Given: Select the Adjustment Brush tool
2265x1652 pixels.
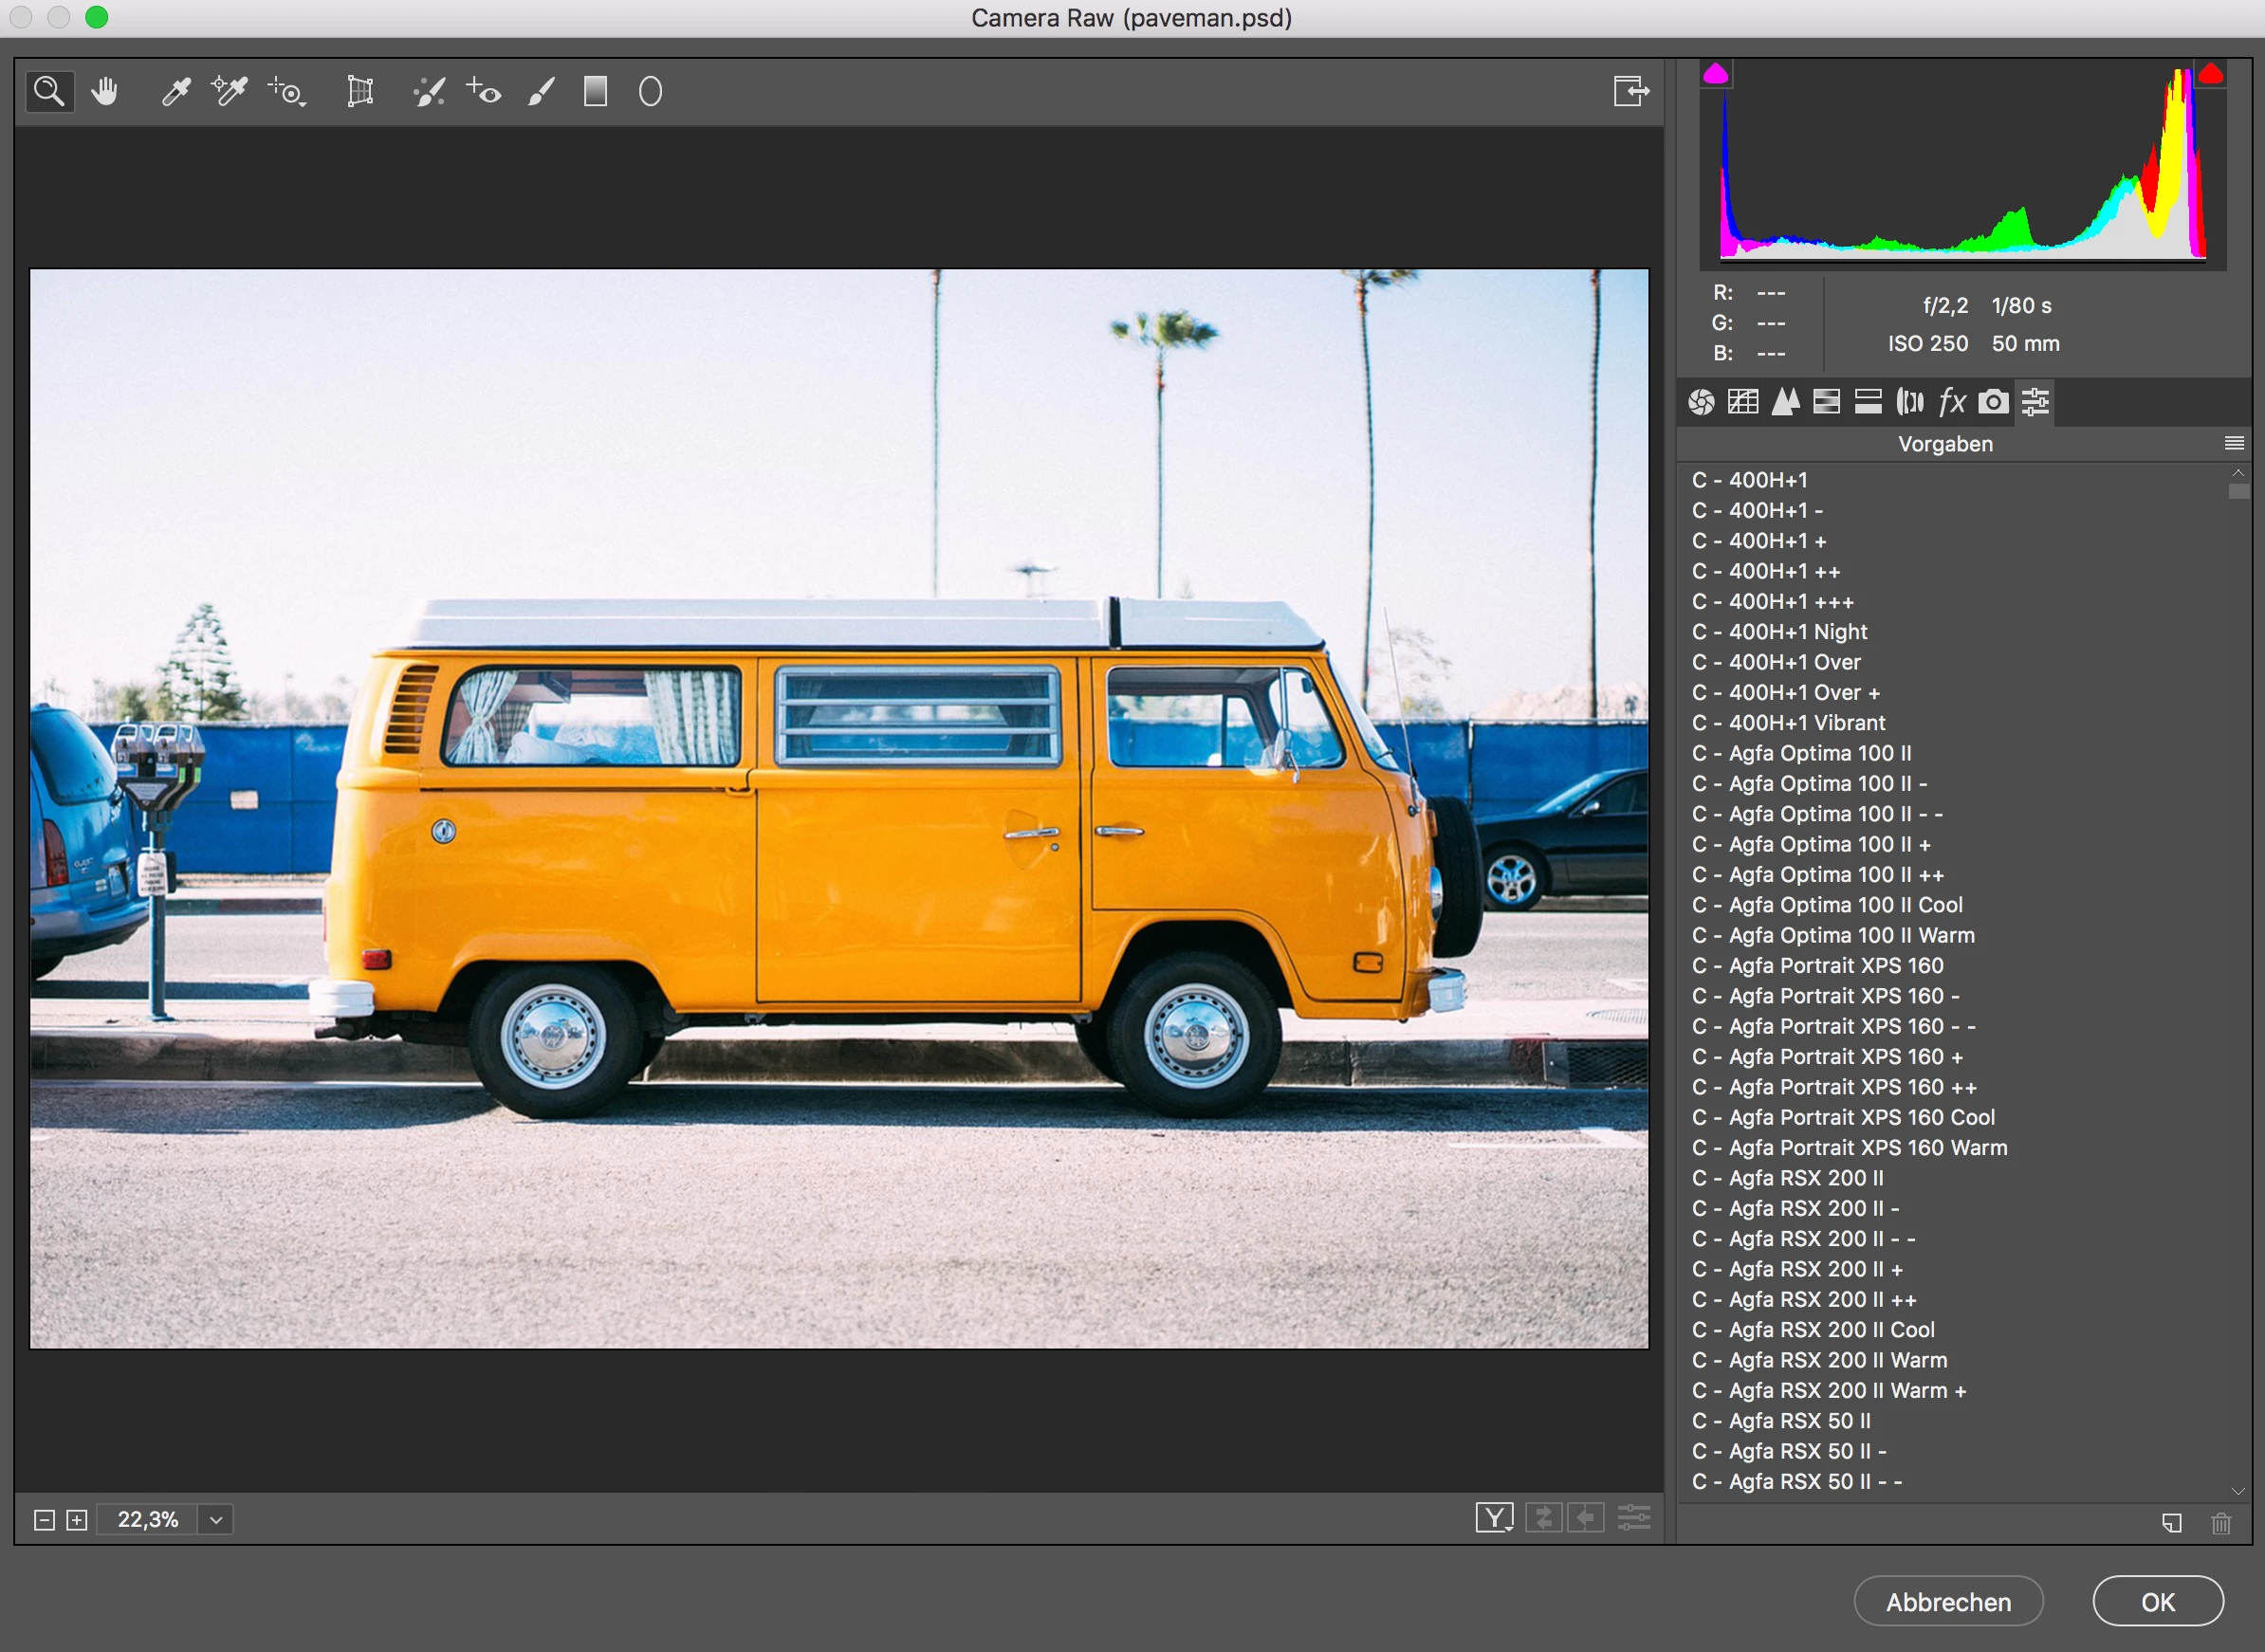Looking at the screenshot, I should [541, 92].
